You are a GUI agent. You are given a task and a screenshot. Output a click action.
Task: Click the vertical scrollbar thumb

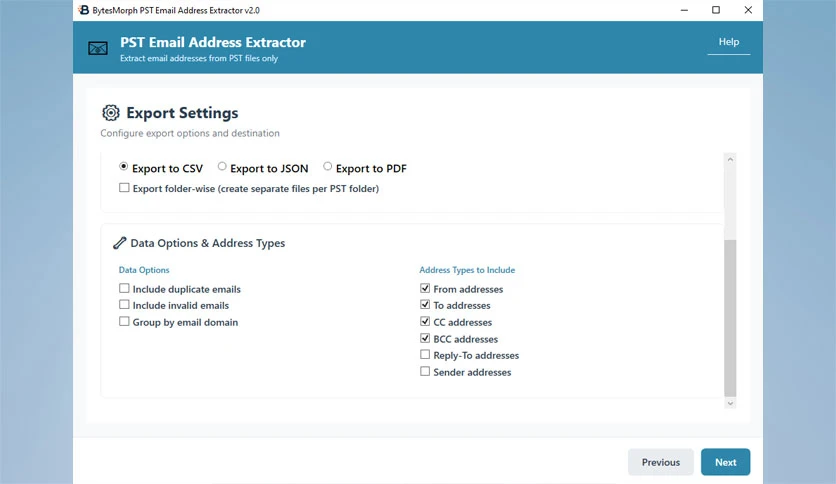pyautogui.click(x=730, y=318)
